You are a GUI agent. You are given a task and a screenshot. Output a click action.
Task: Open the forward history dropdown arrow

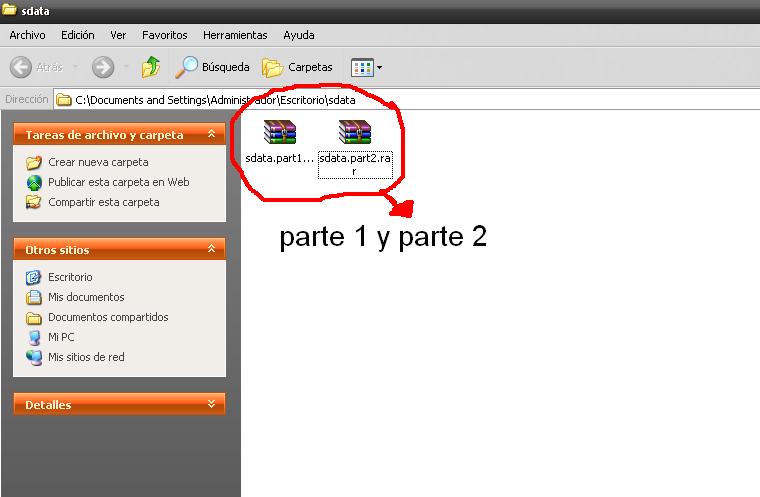(126, 67)
